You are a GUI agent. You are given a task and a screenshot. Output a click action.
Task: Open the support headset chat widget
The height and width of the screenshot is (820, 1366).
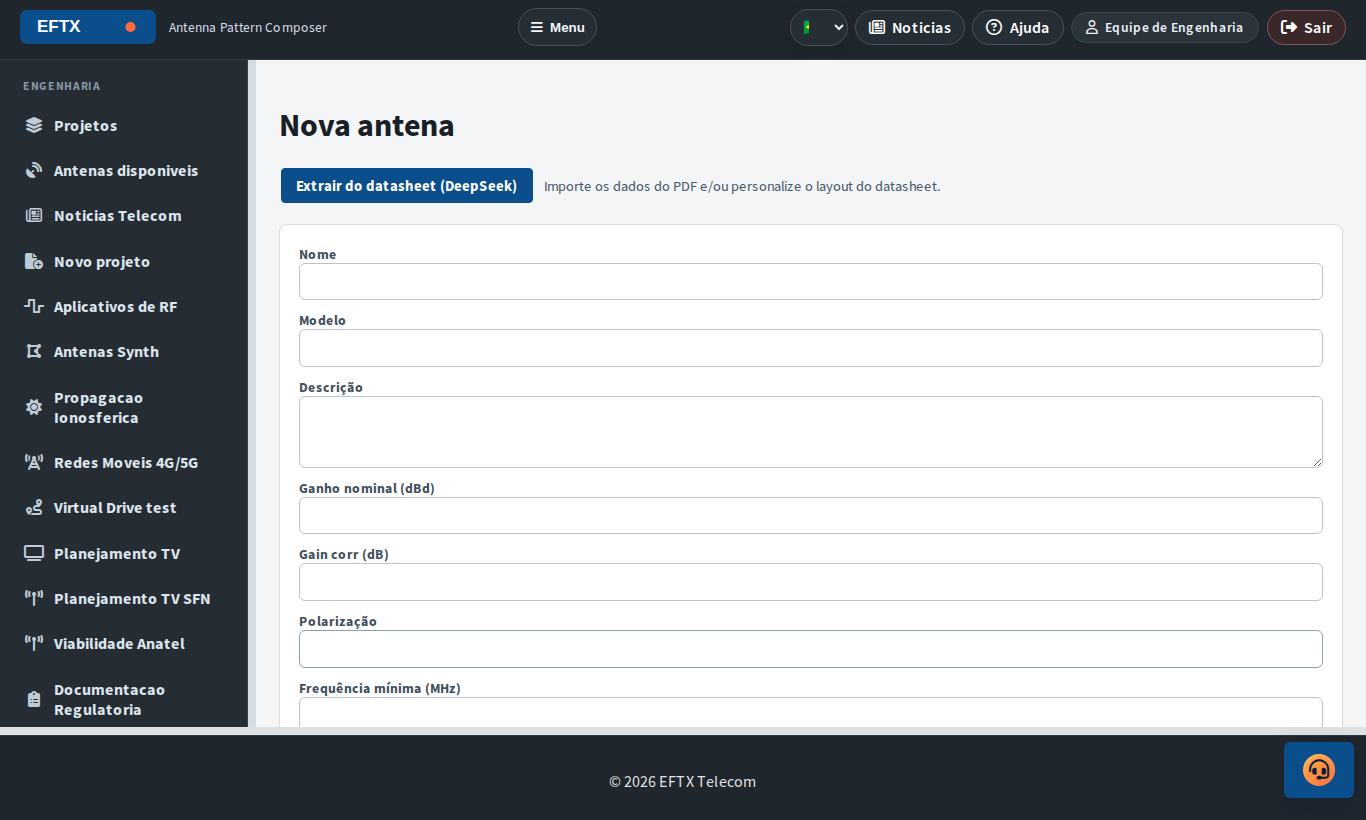tap(1319, 770)
